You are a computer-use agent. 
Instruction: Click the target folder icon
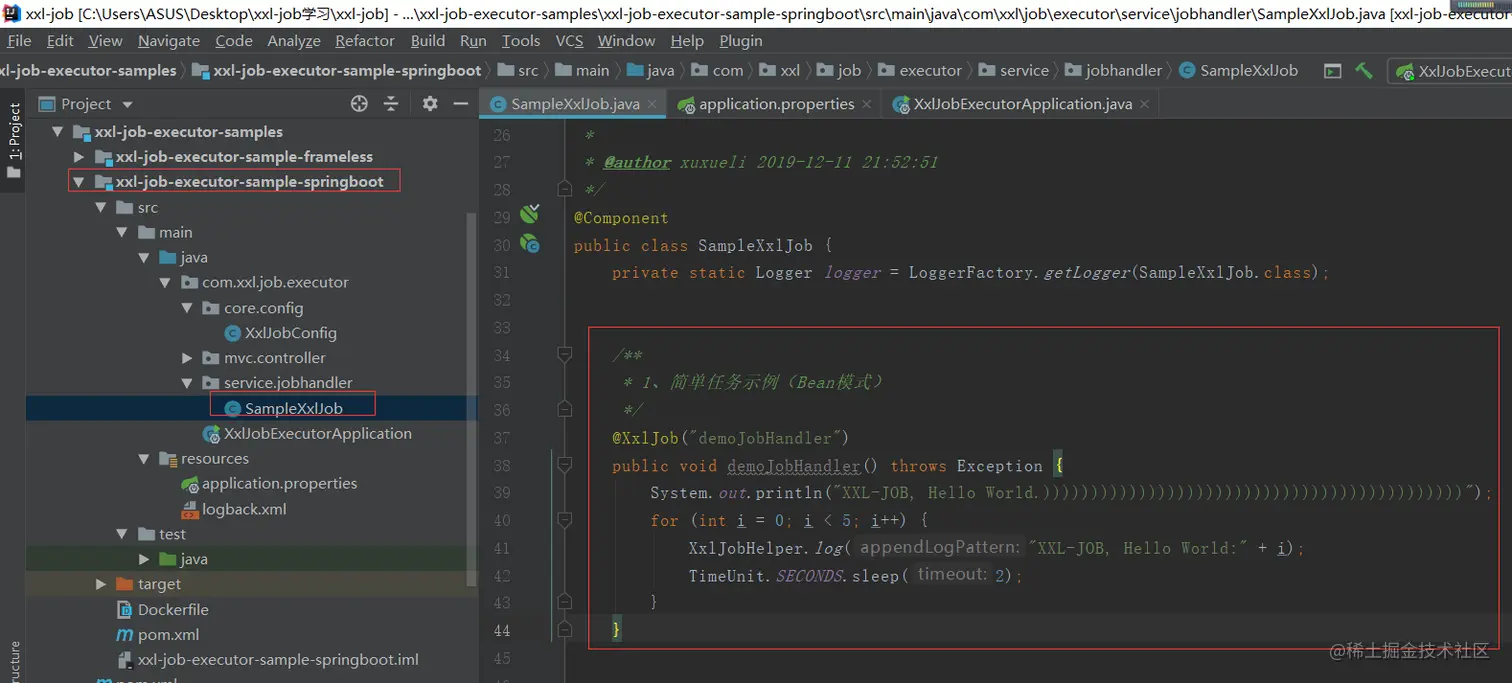(x=125, y=584)
